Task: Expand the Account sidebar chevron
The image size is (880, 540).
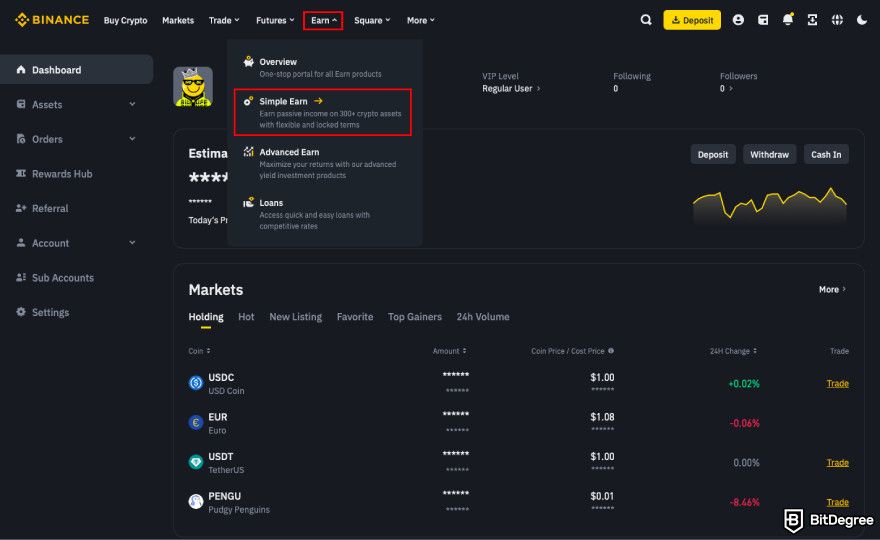Action: [x=132, y=242]
